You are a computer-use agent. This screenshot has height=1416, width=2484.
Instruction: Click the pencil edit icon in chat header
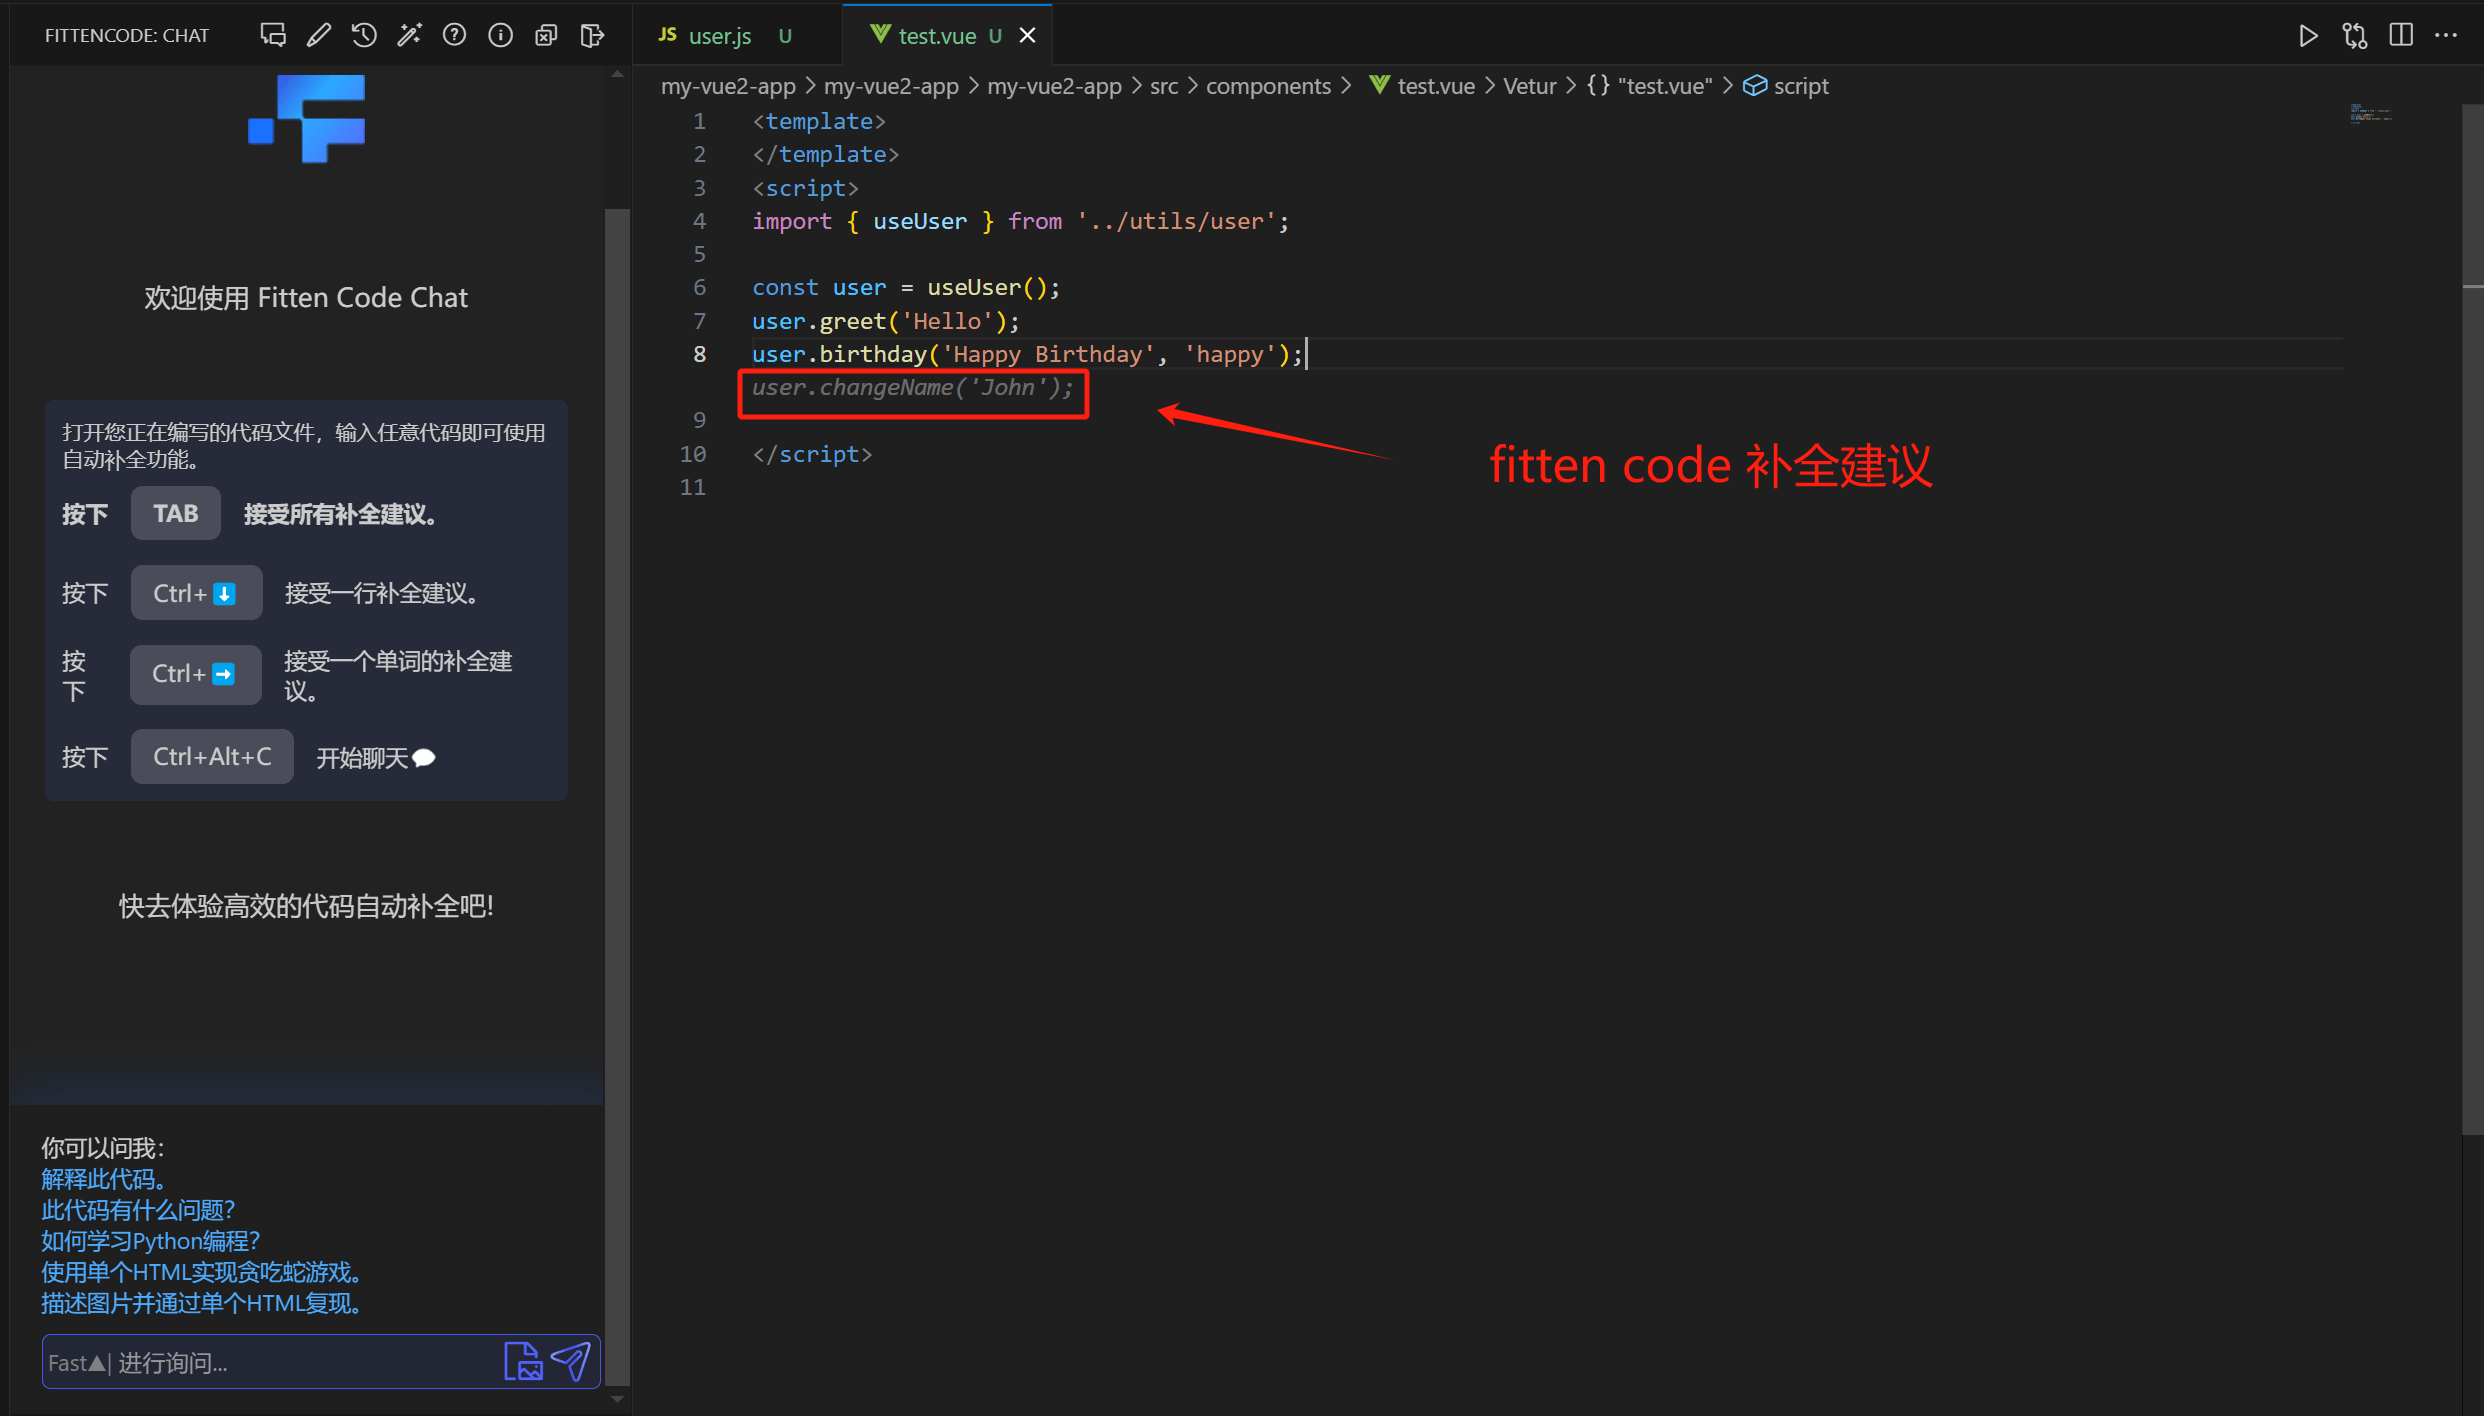[x=318, y=35]
